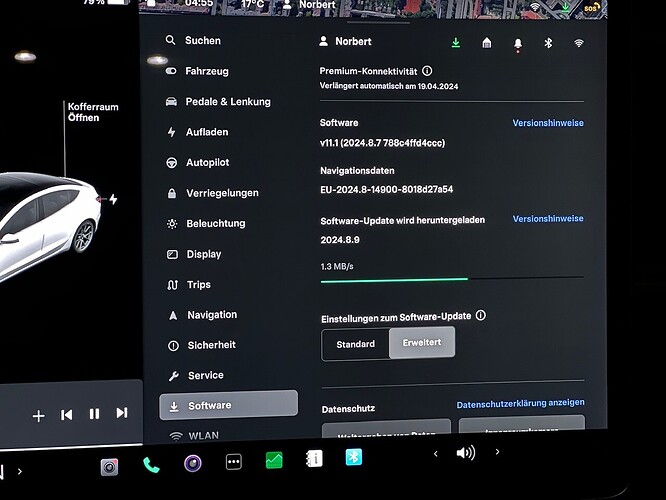Skip to previous track
This screenshot has height=500, width=666.
click(x=66, y=415)
